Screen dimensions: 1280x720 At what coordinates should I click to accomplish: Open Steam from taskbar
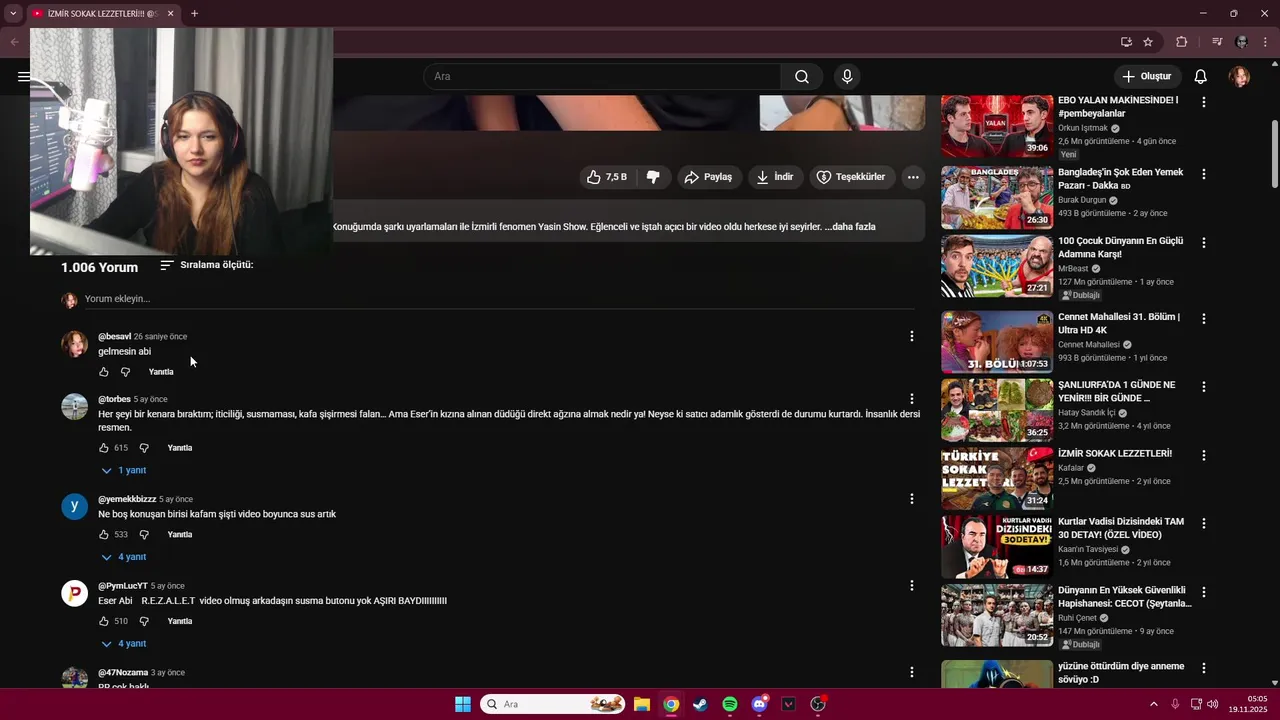click(x=700, y=704)
